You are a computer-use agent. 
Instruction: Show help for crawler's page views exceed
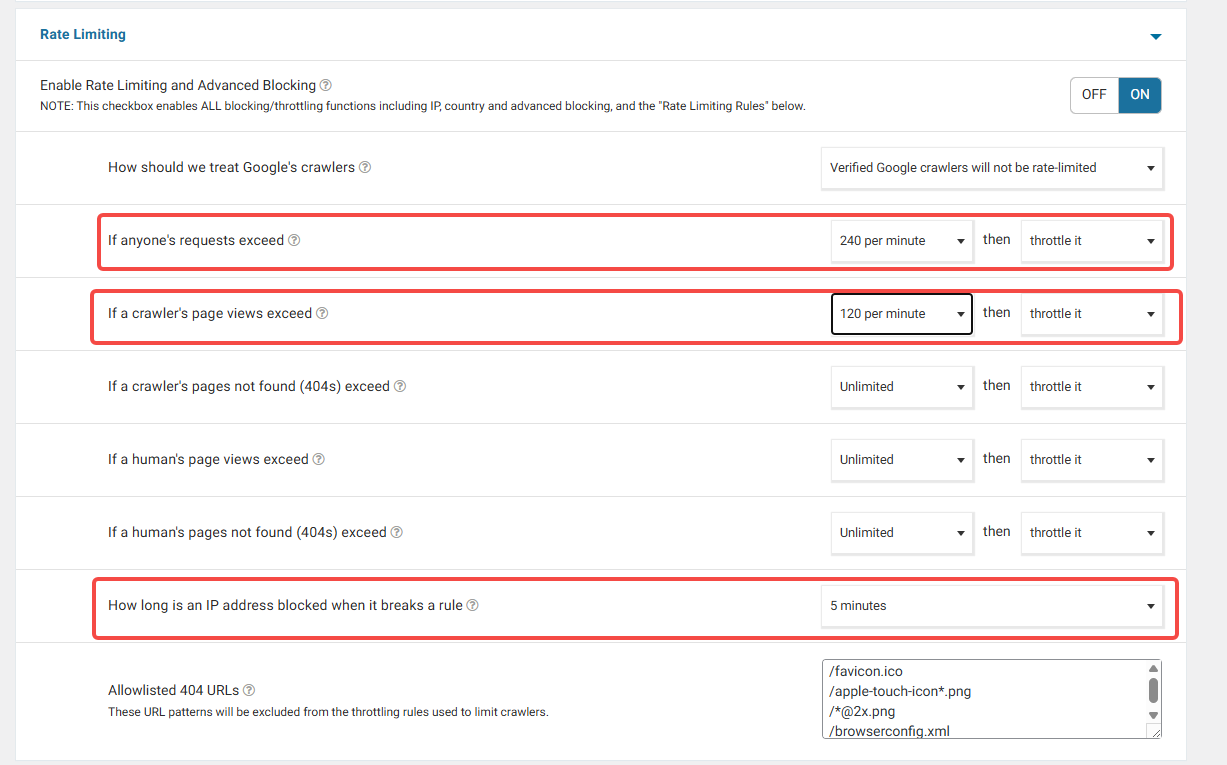pyautogui.click(x=322, y=314)
